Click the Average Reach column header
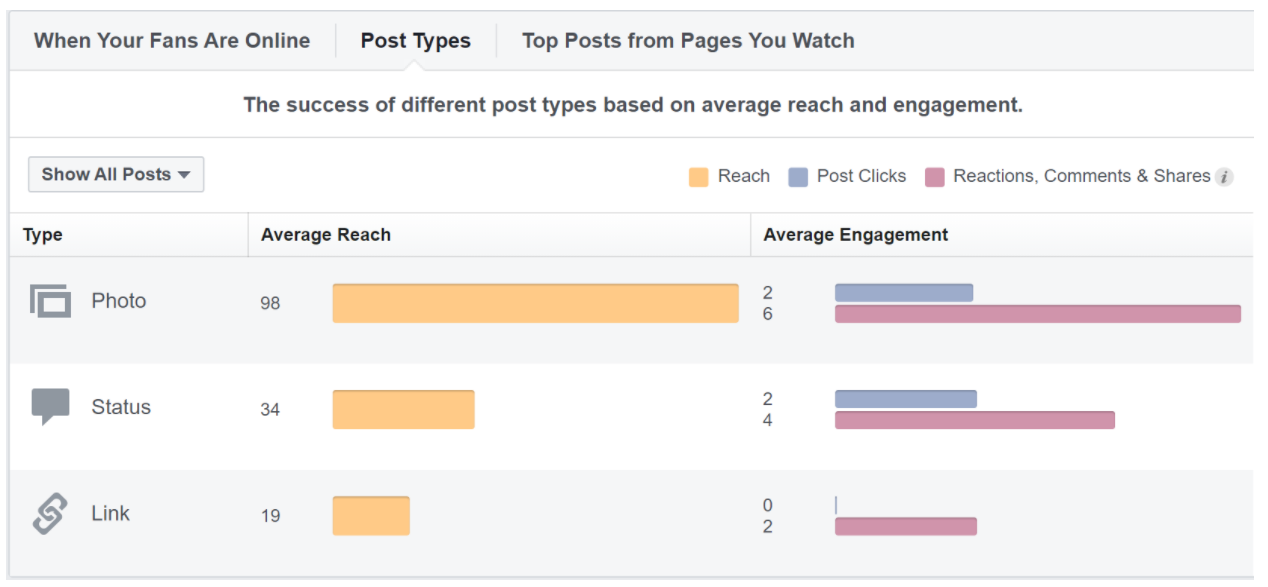This screenshot has height=587, width=1268. pos(326,235)
